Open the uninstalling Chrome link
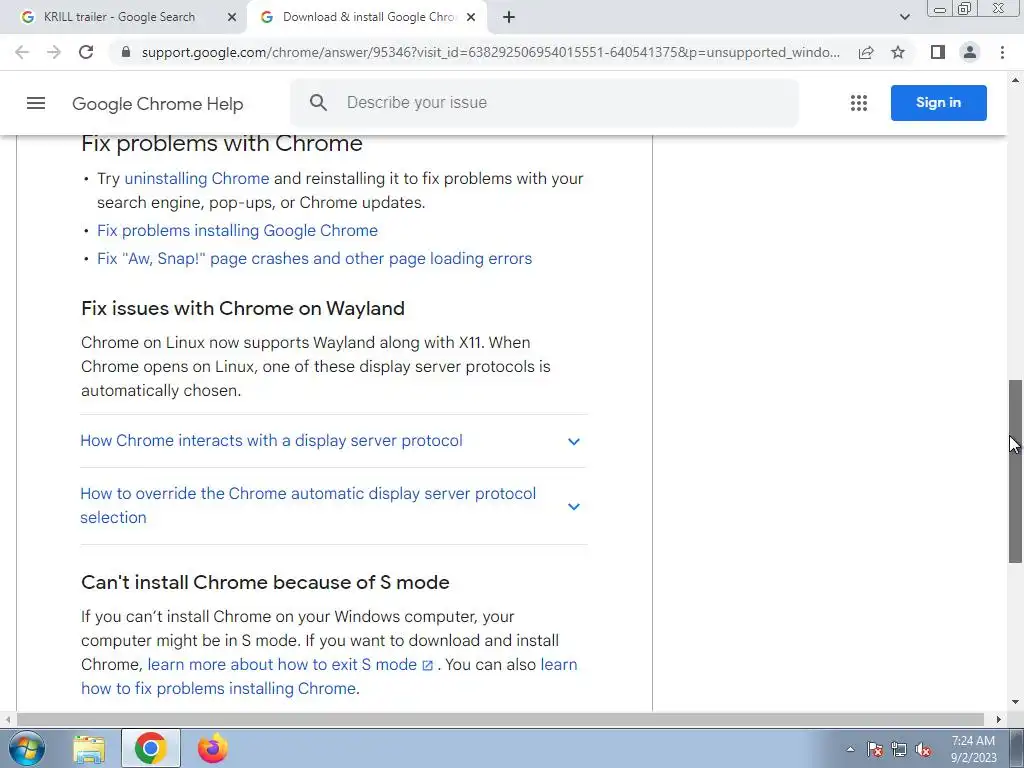This screenshot has height=768, width=1024. coord(197,178)
